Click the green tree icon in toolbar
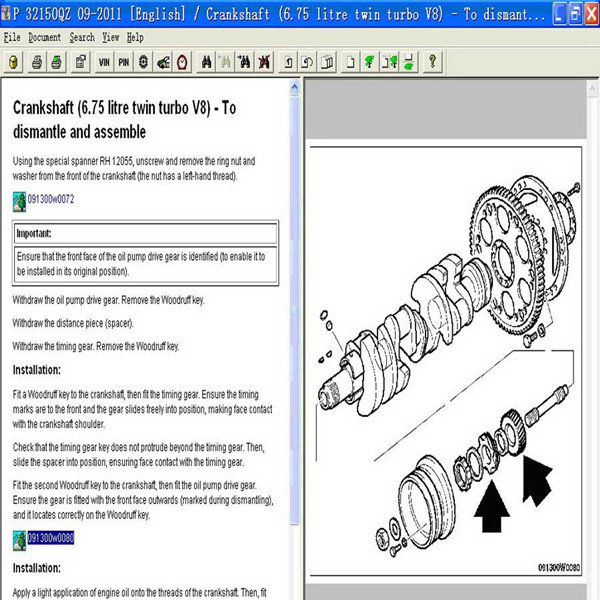The image size is (600, 600). click(x=371, y=62)
